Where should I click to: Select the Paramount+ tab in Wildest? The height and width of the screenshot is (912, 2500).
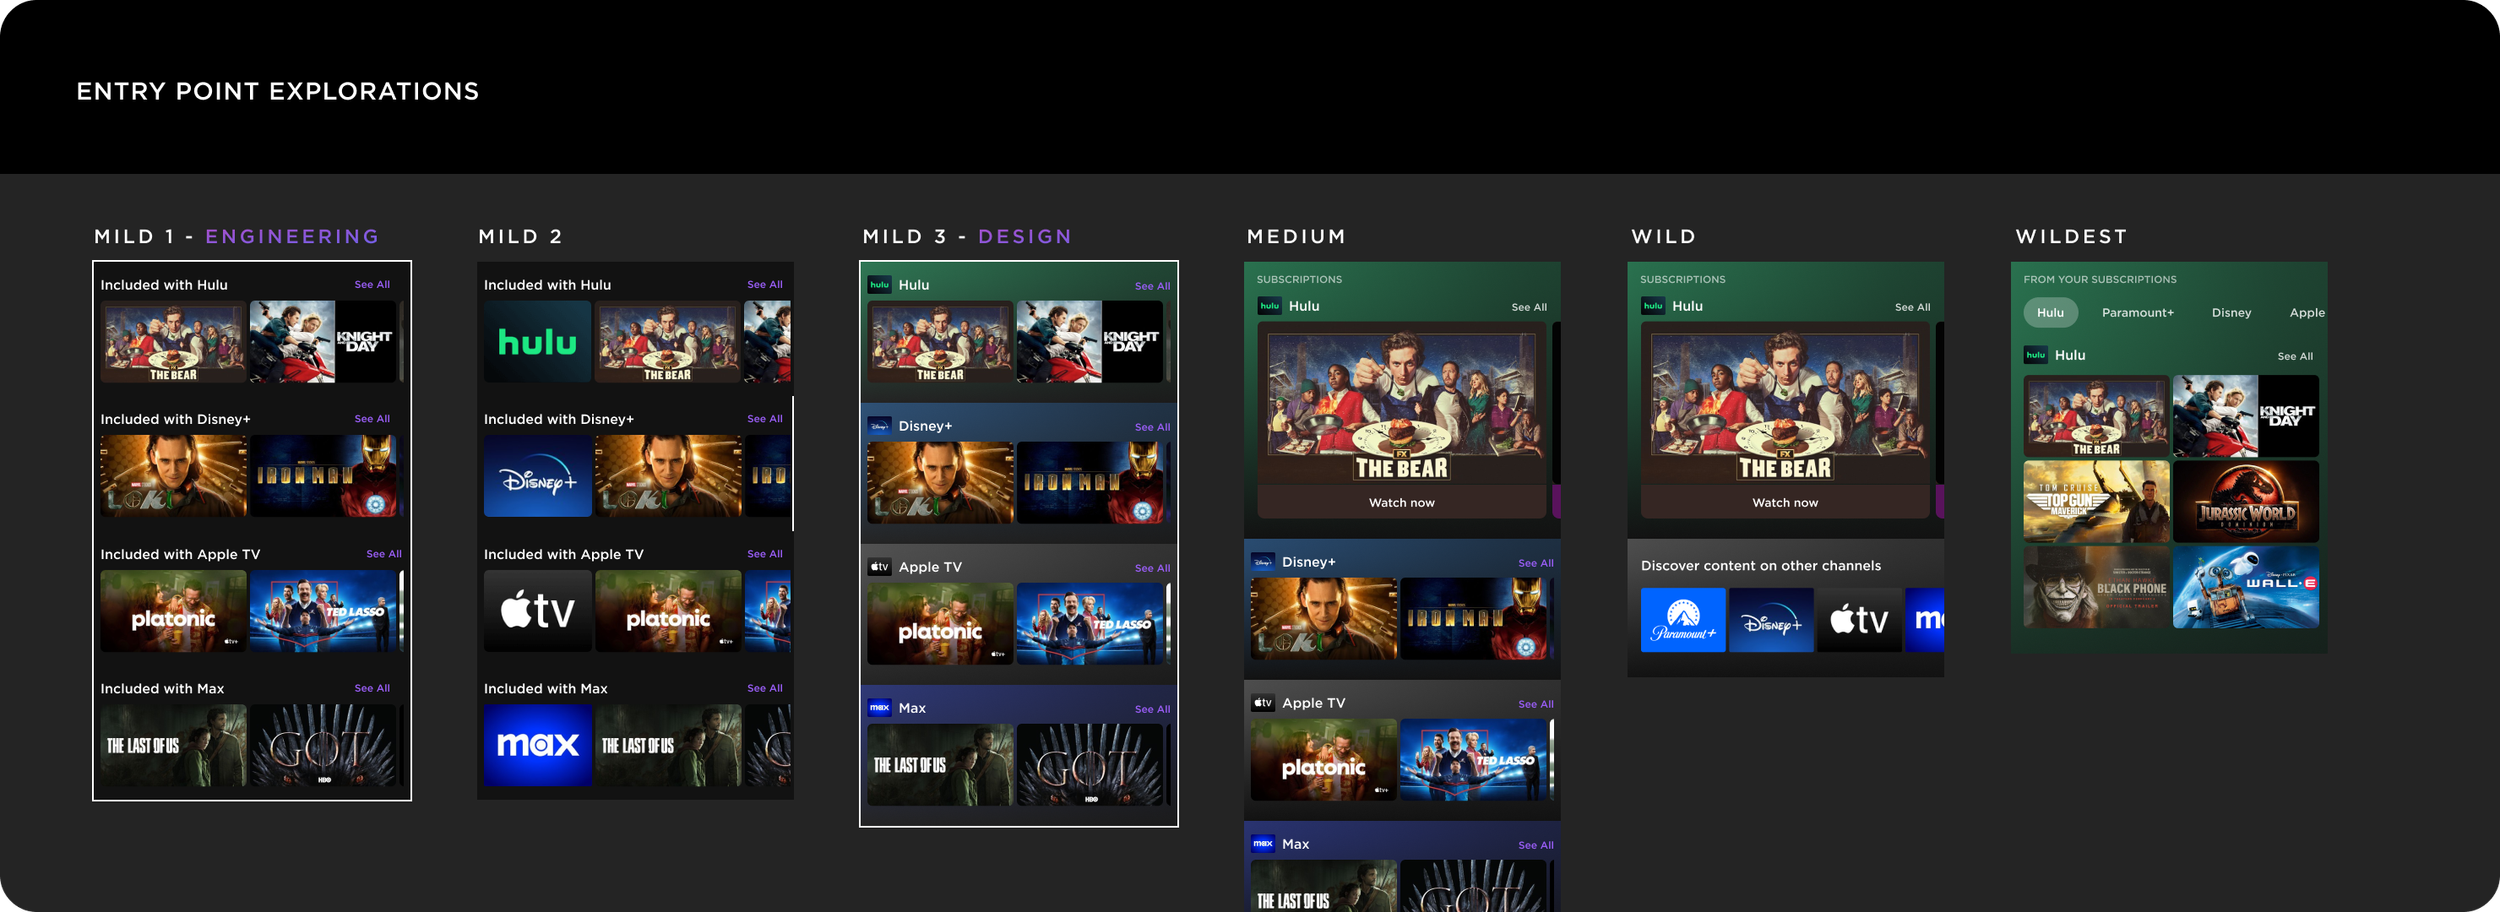pos(2137,313)
